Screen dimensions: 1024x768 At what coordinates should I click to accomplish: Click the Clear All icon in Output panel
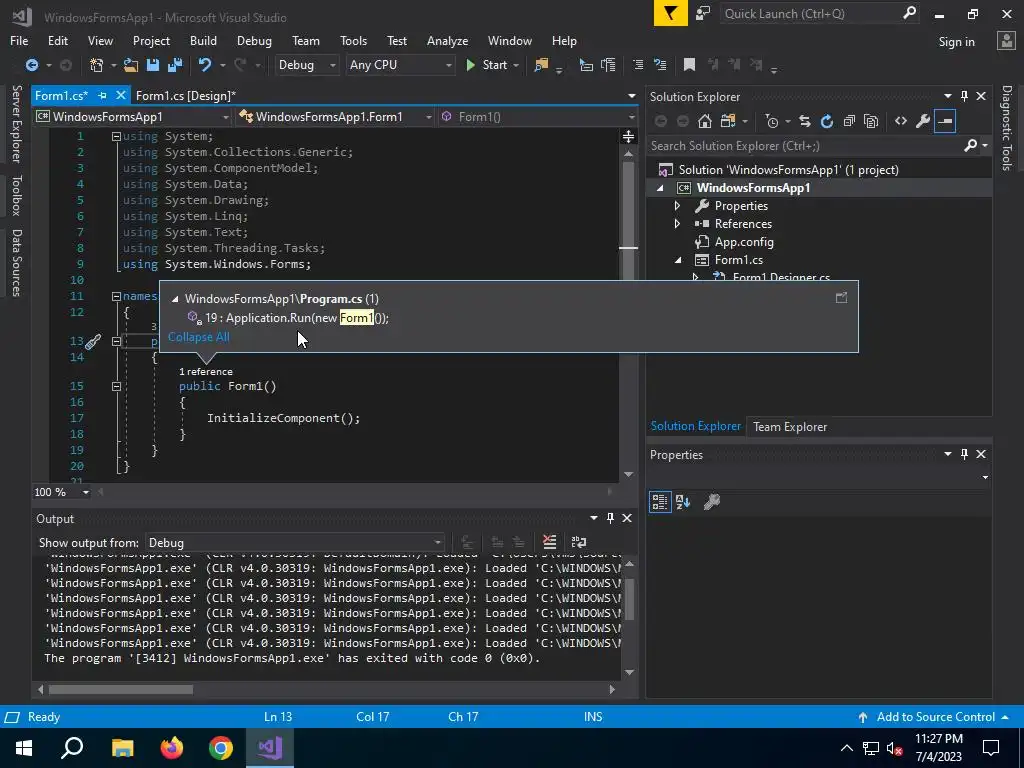point(549,542)
